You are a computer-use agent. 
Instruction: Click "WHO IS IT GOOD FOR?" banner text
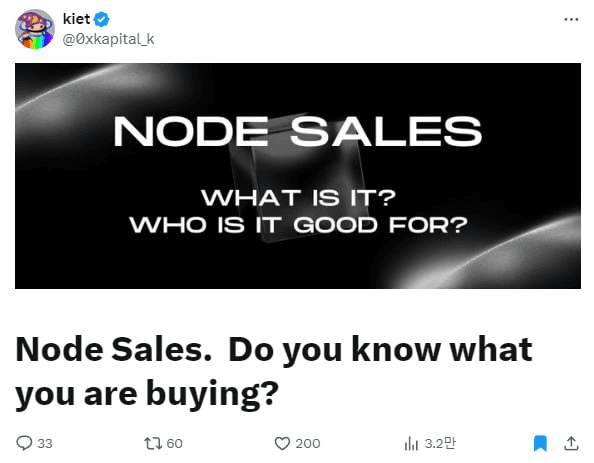click(299, 225)
